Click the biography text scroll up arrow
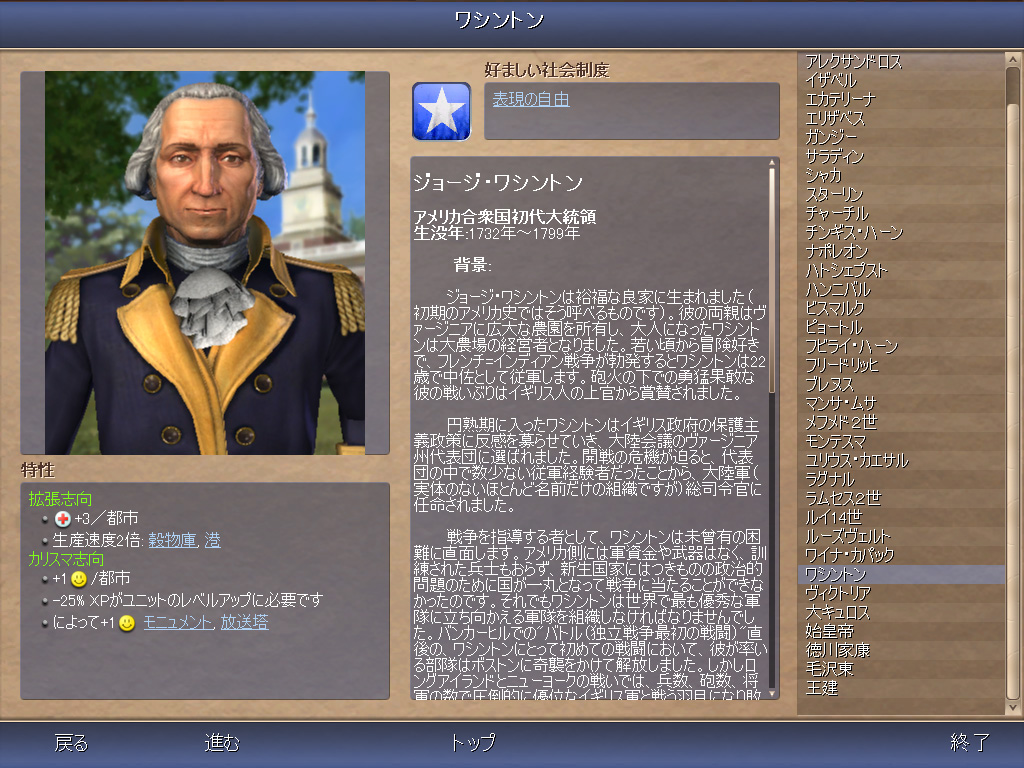The image size is (1024, 768). (772, 163)
